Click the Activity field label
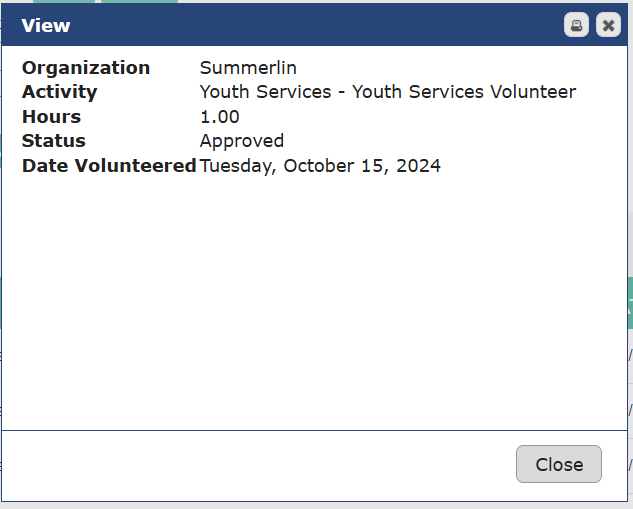 [x=60, y=92]
